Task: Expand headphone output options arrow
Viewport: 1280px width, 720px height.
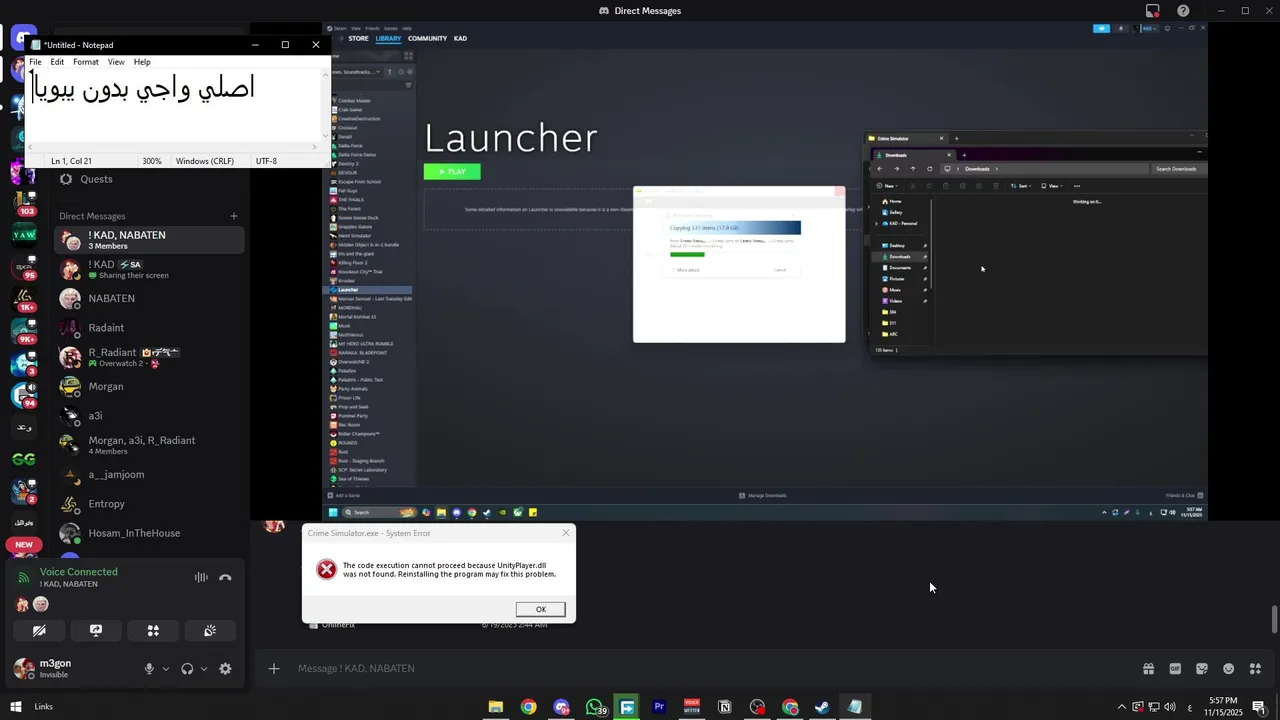Action: (204, 669)
